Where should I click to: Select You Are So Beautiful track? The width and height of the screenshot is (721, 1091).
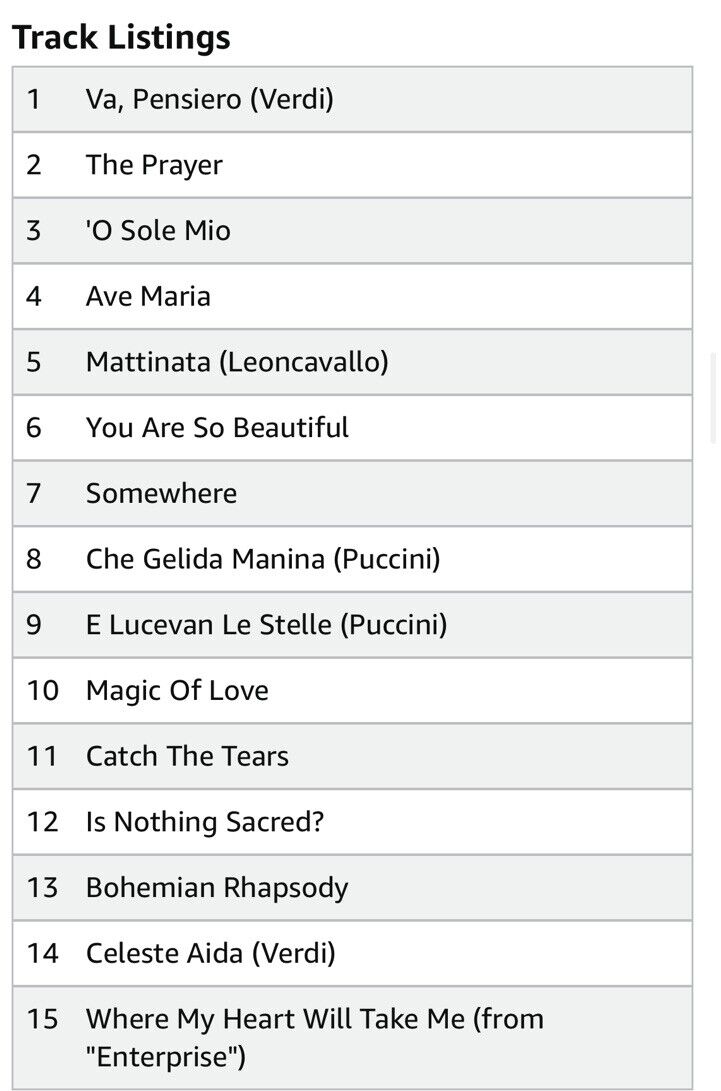click(352, 428)
